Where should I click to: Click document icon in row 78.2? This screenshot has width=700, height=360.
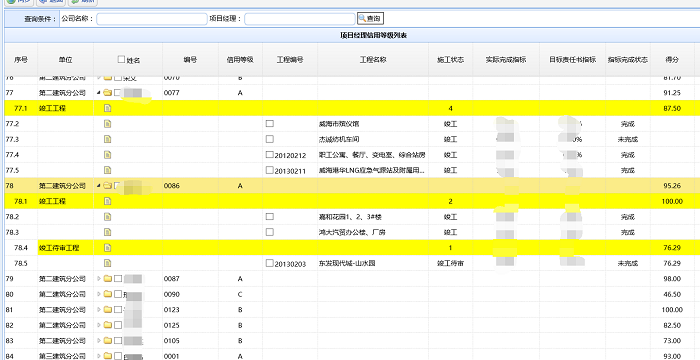click(107, 217)
